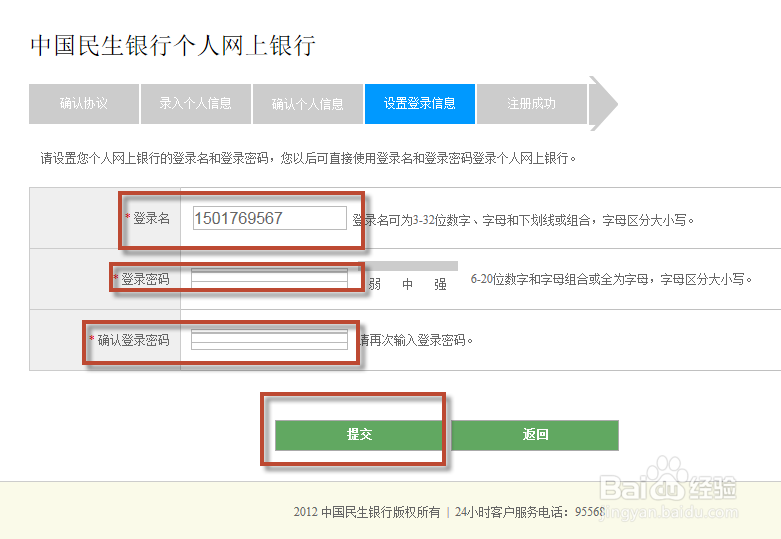The image size is (781, 539).
Task: Click the 弱 strength label
Action: pos(375,284)
